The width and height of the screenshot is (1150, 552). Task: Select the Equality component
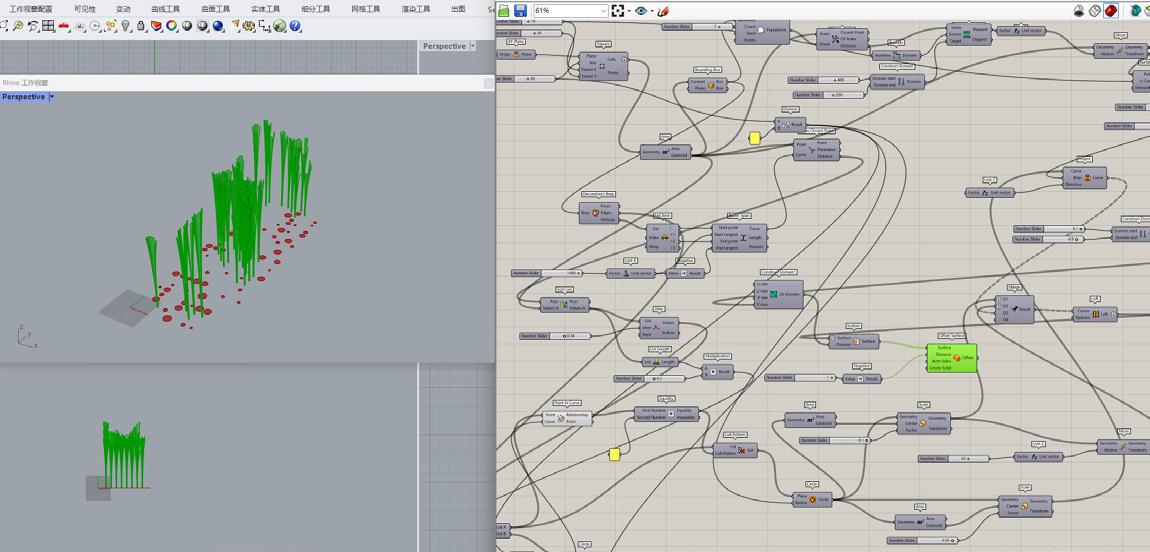(x=666, y=413)
